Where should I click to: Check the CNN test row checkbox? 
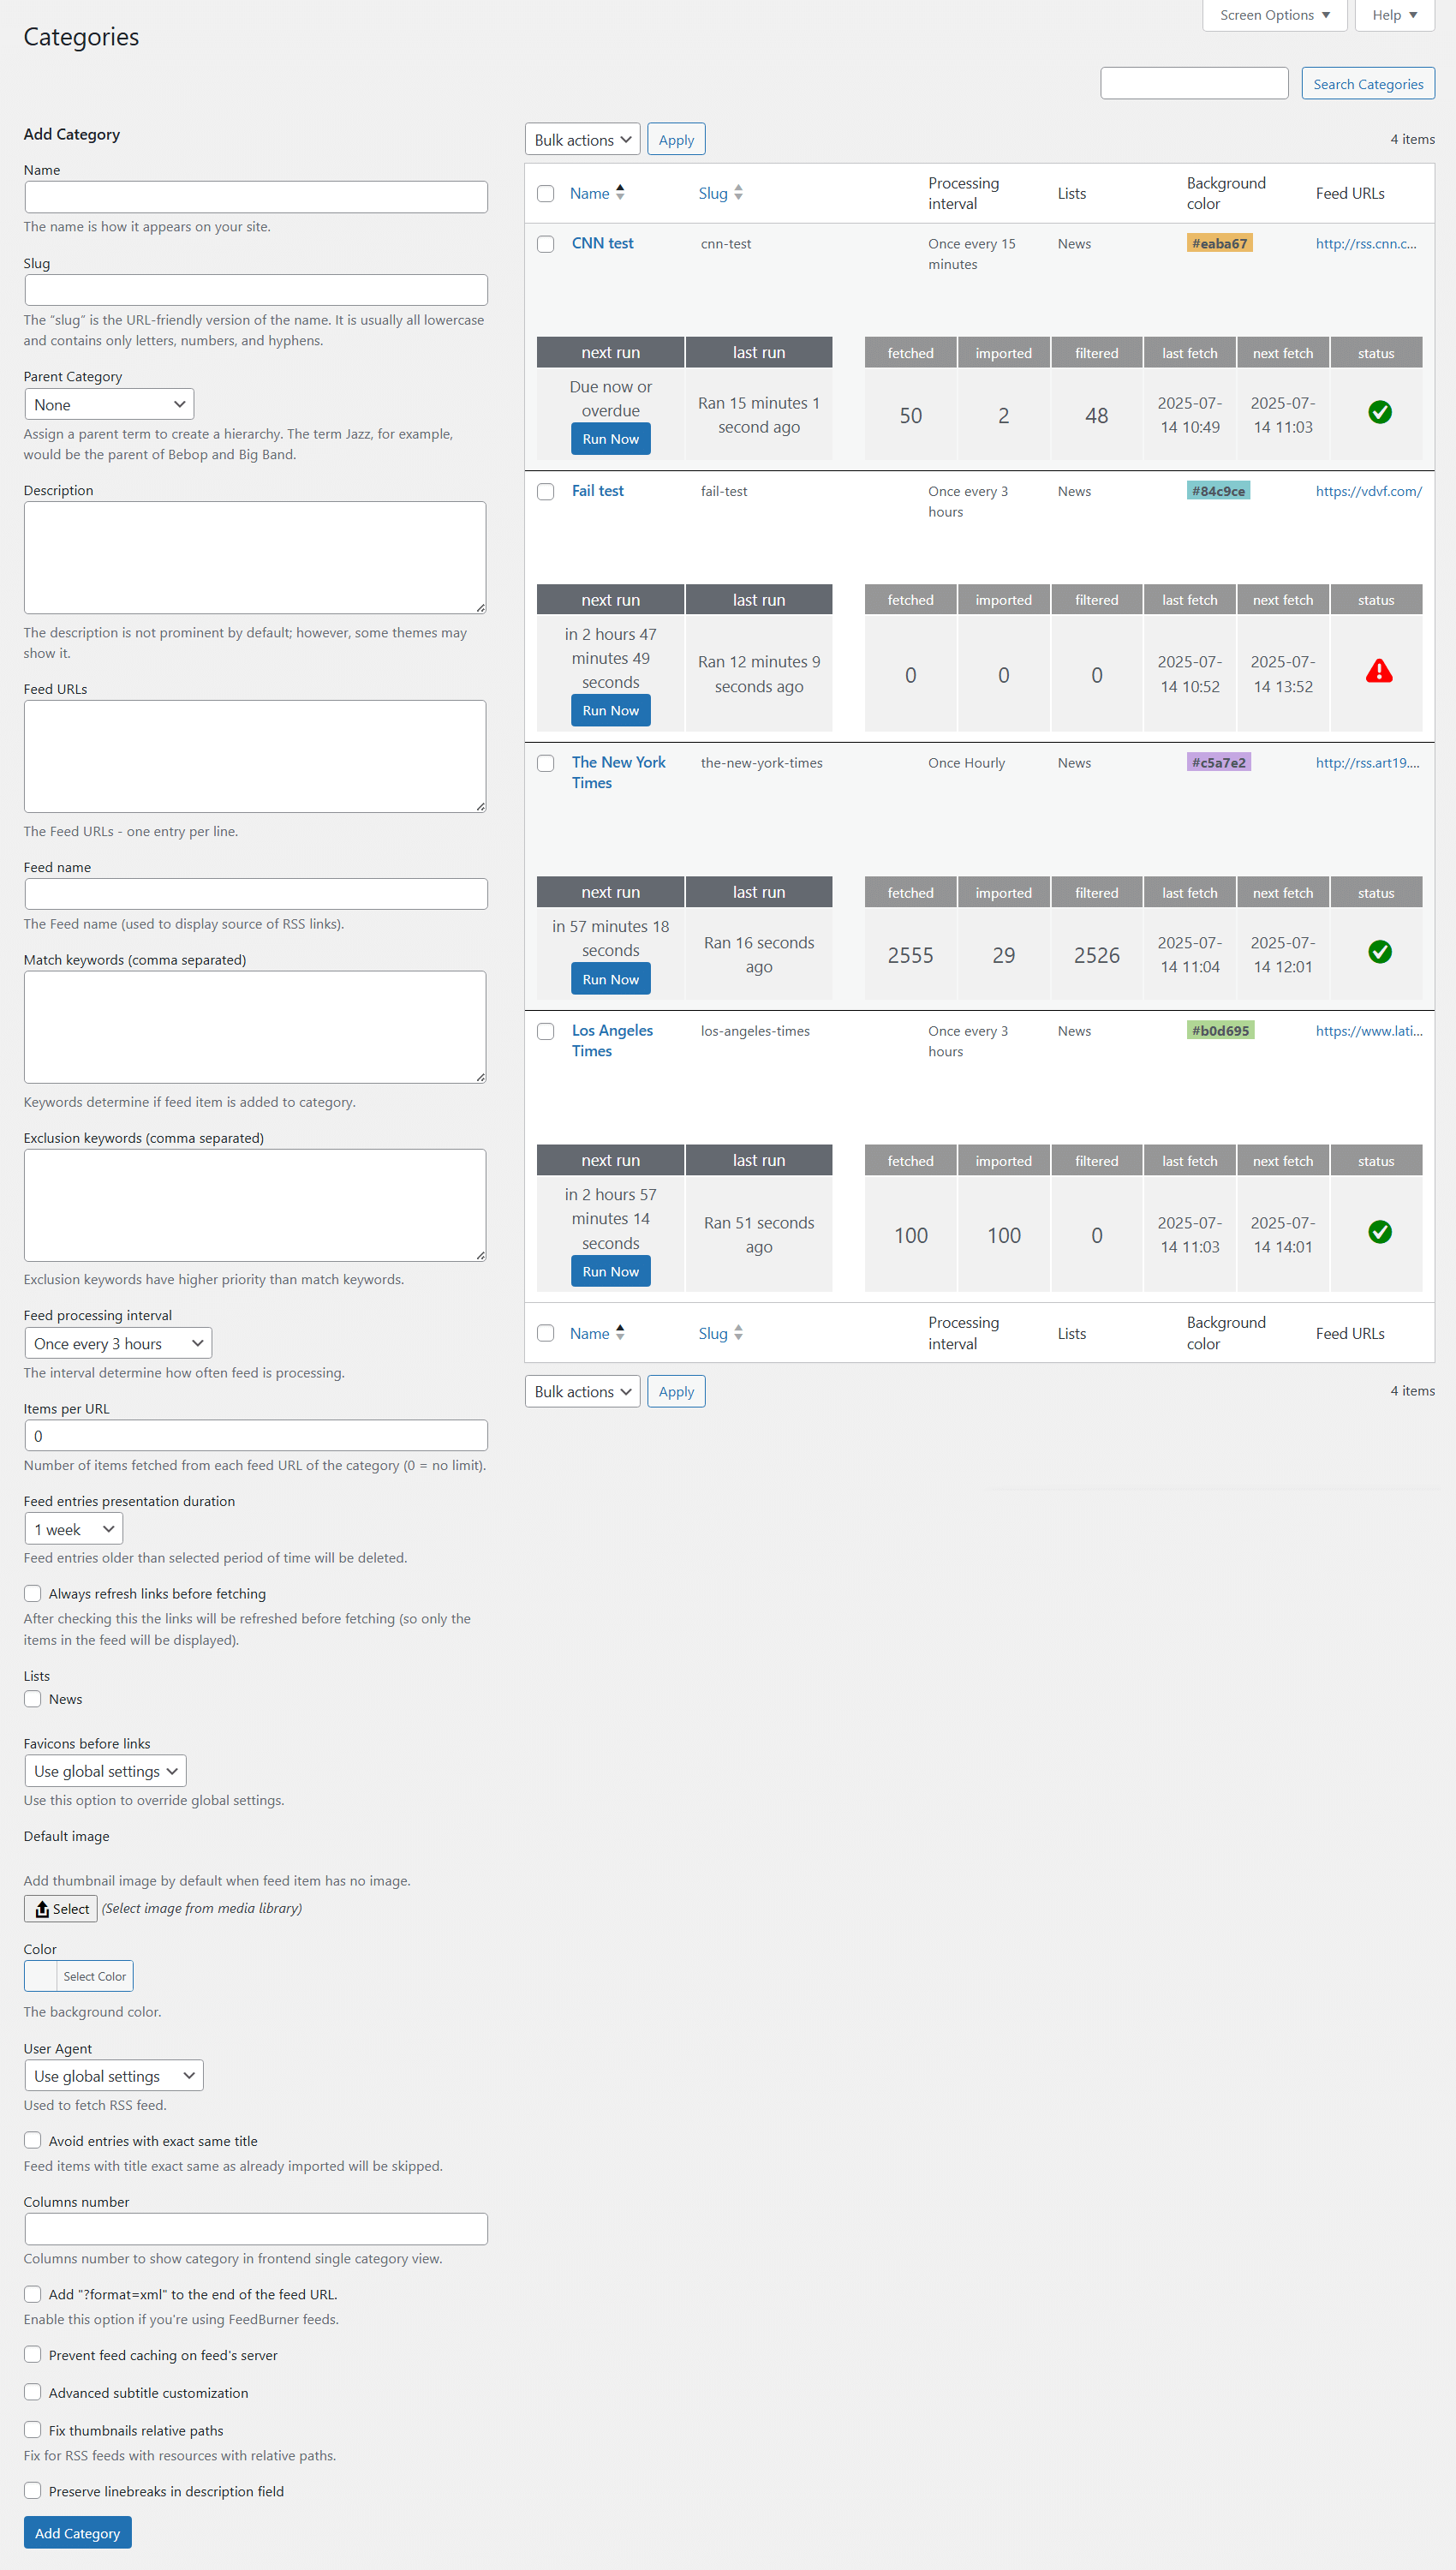point(545,244)
